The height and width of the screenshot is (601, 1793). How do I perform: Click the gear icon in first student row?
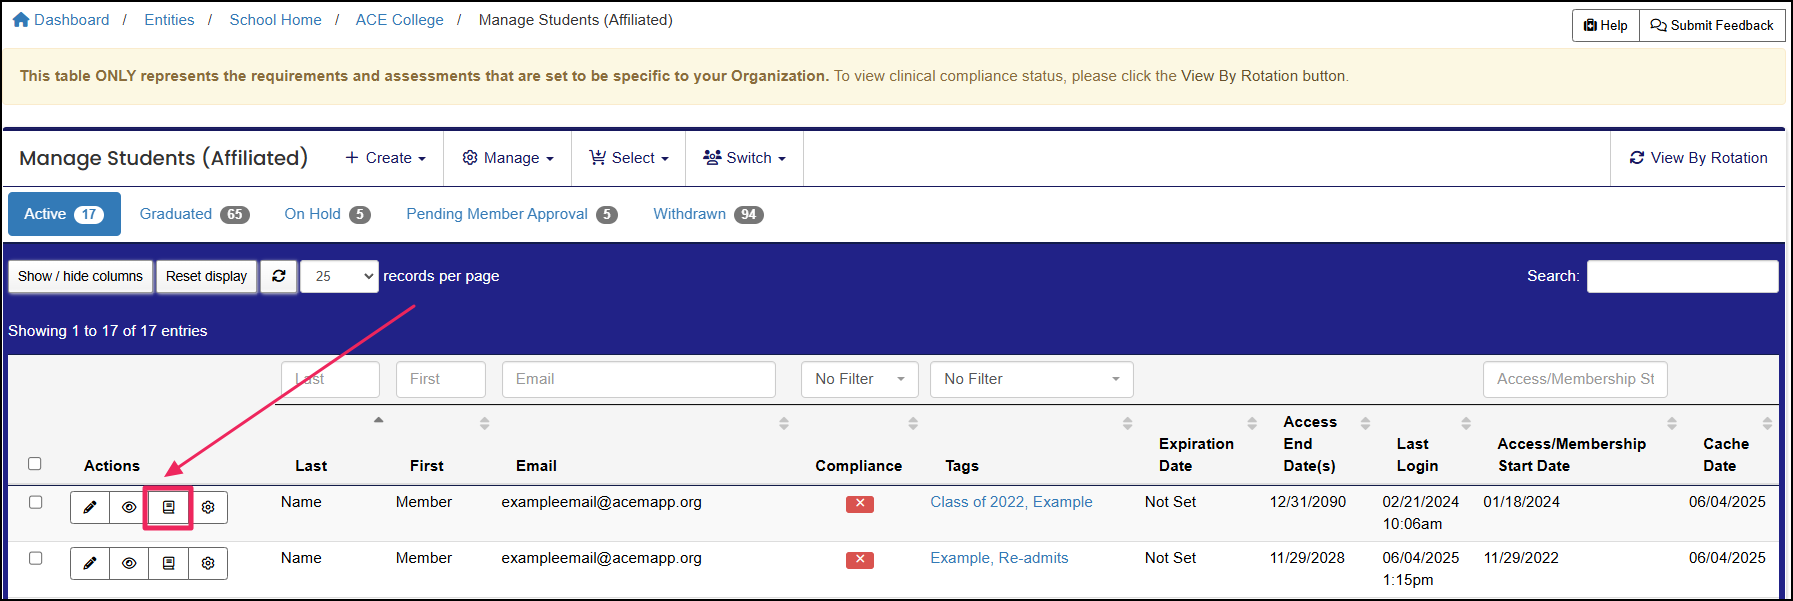tap(208, 507)
